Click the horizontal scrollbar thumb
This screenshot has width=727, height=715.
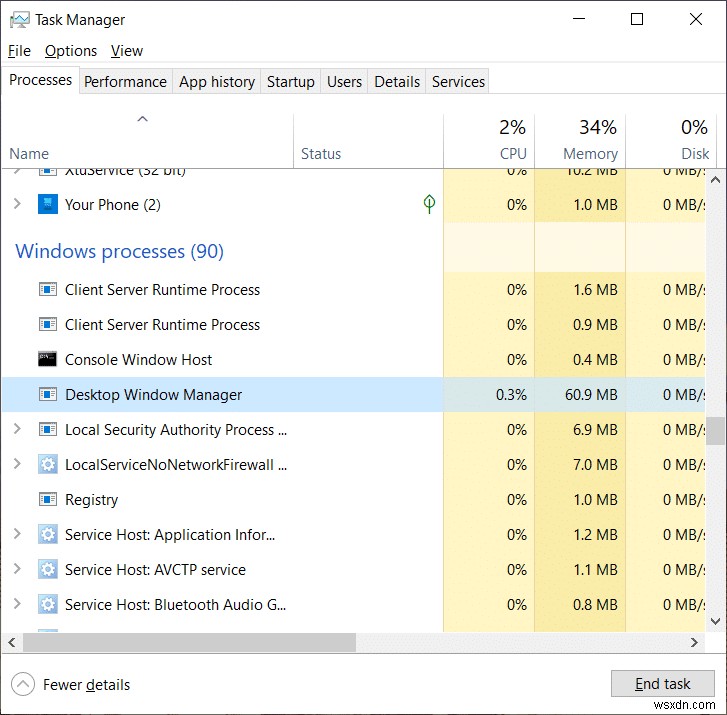pos(189,643)
